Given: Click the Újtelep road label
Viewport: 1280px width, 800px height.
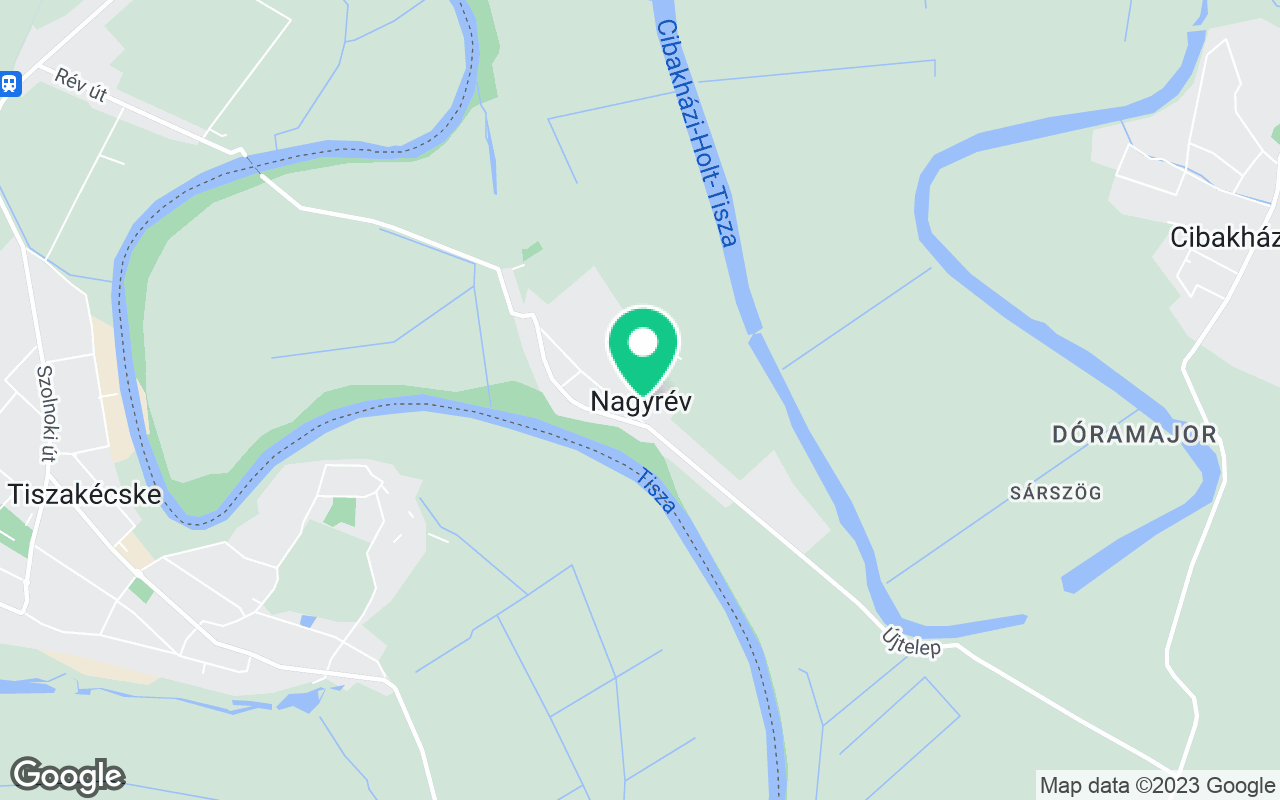Looking at the screenshot, I should [x=912, y=642].
